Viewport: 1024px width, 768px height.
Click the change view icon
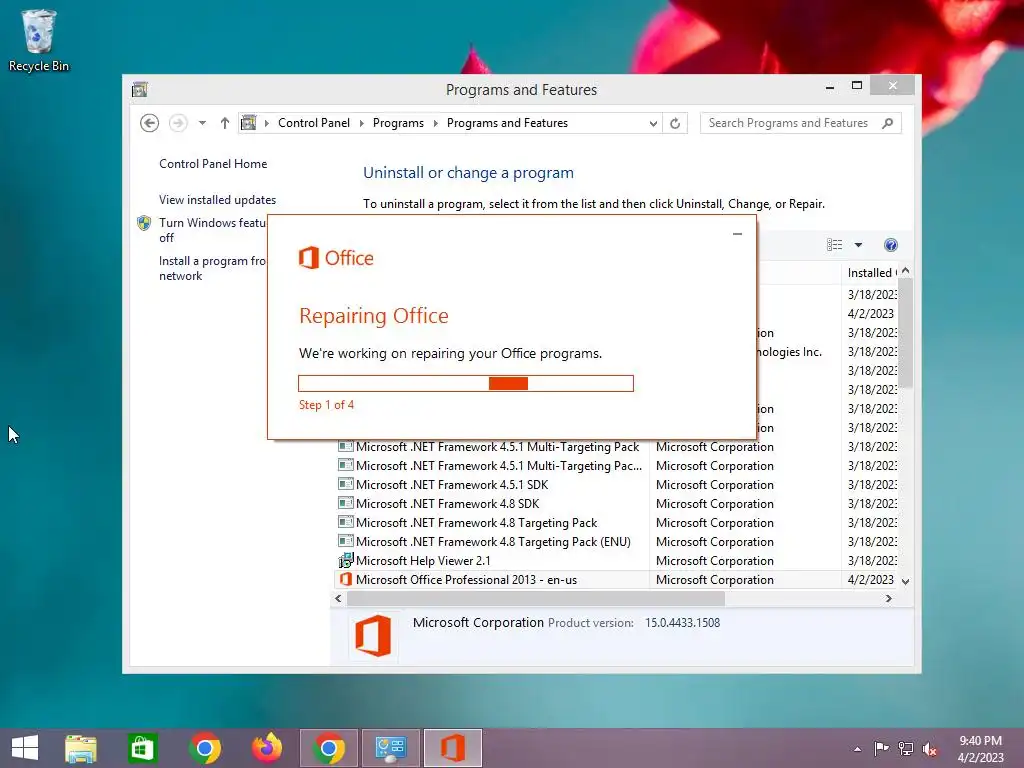[835, 245]
